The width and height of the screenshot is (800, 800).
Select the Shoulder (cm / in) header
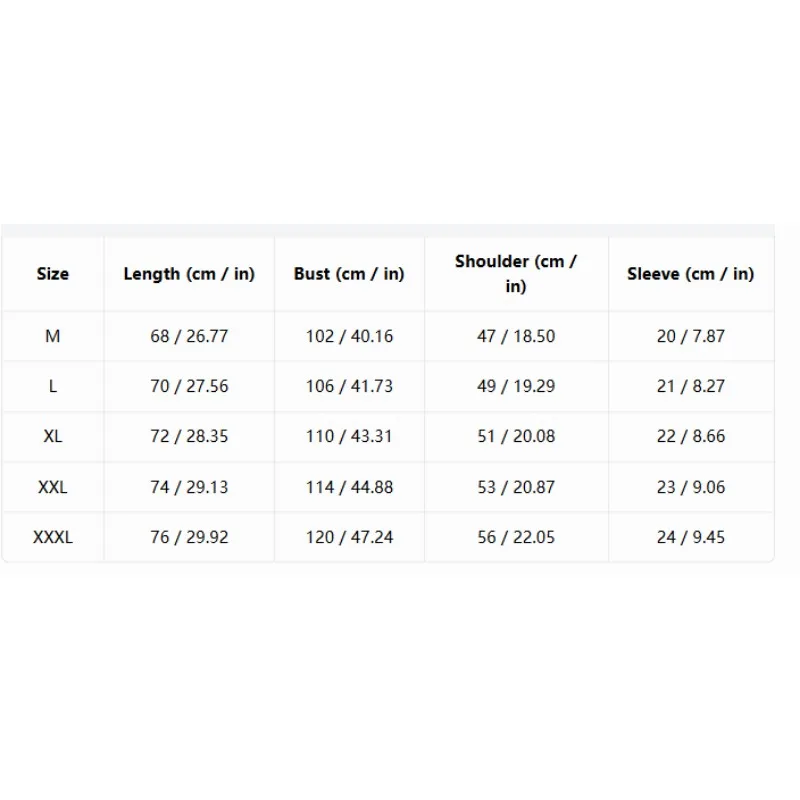[x=516, y=273]
